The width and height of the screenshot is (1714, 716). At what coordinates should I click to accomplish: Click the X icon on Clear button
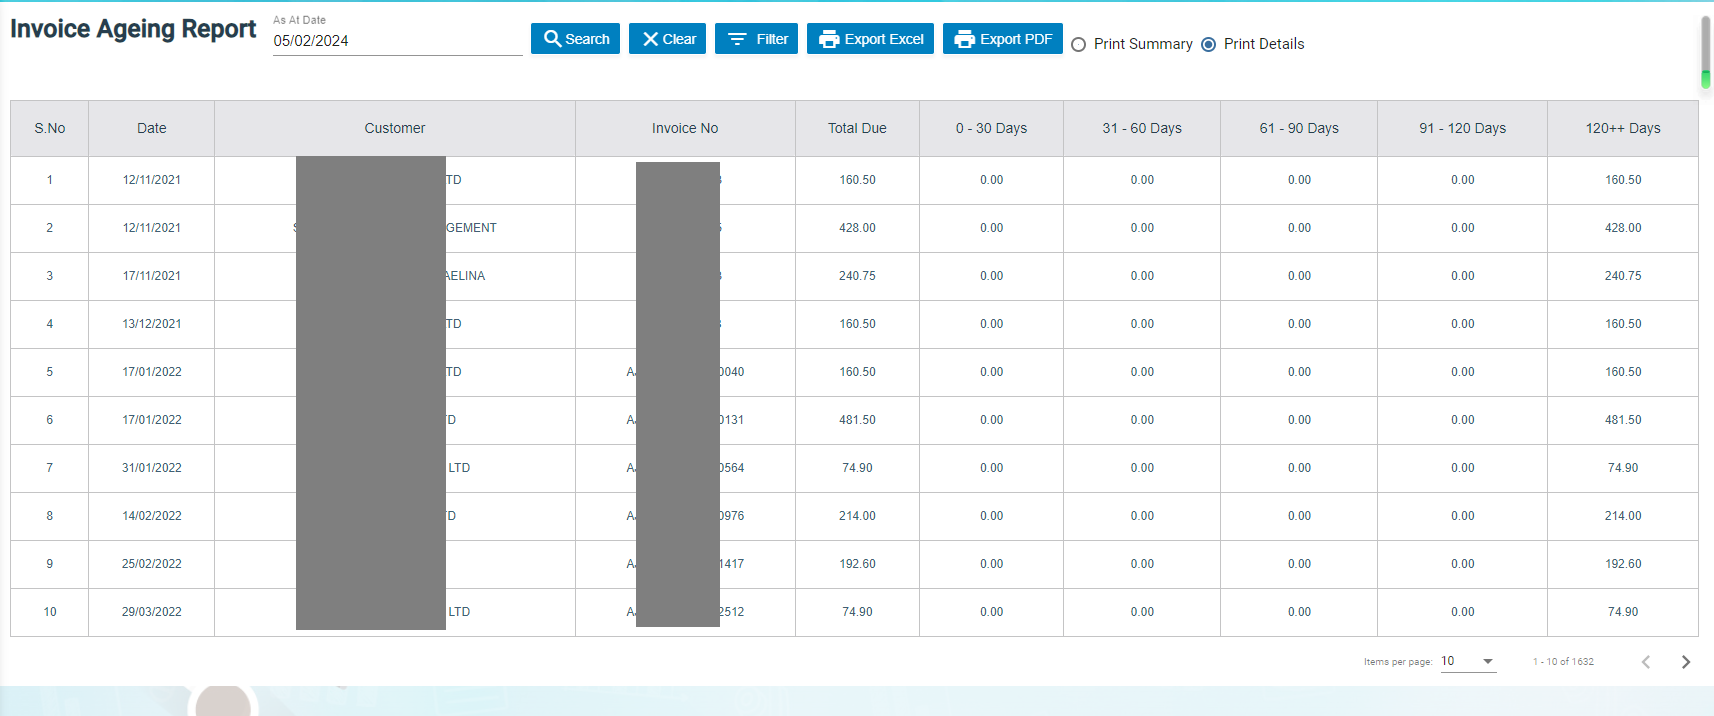coord(650,39)
